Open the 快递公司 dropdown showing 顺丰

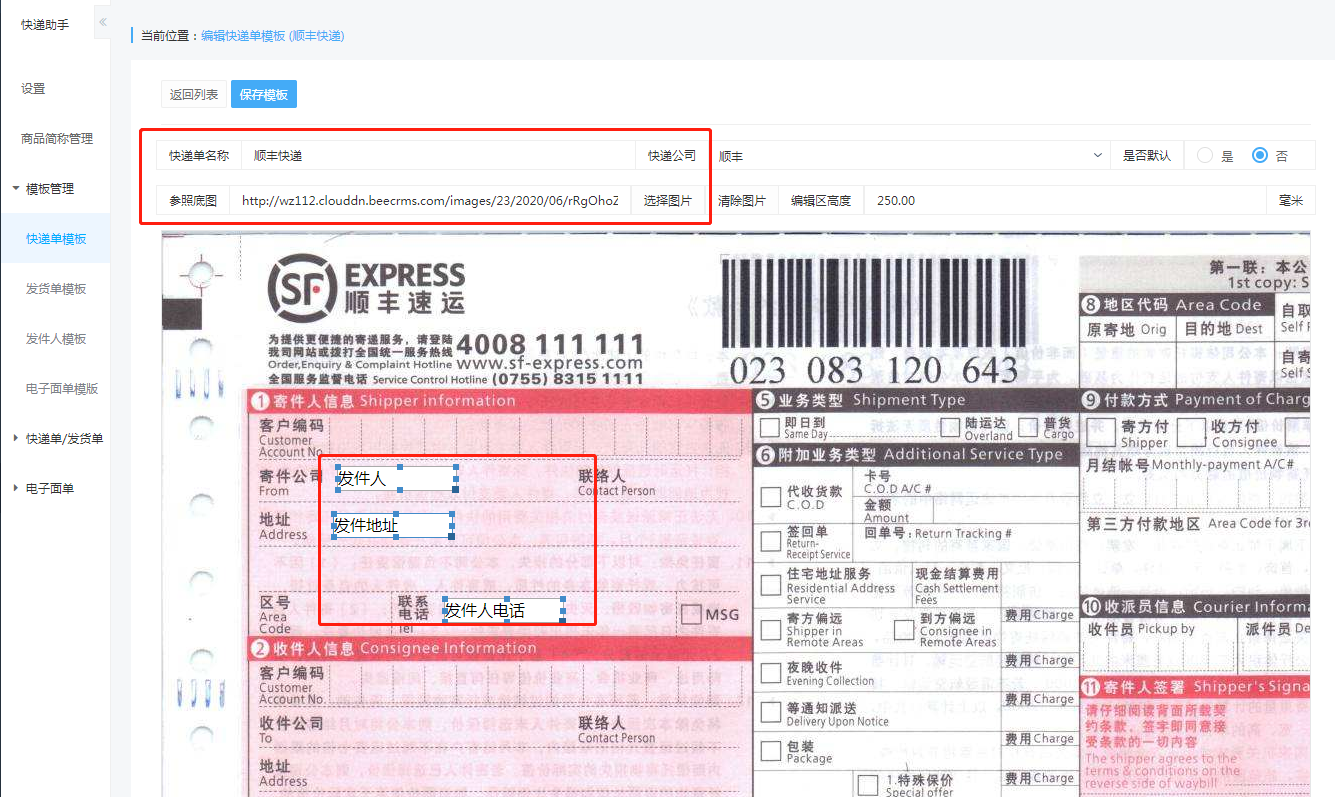pos(909,156)
